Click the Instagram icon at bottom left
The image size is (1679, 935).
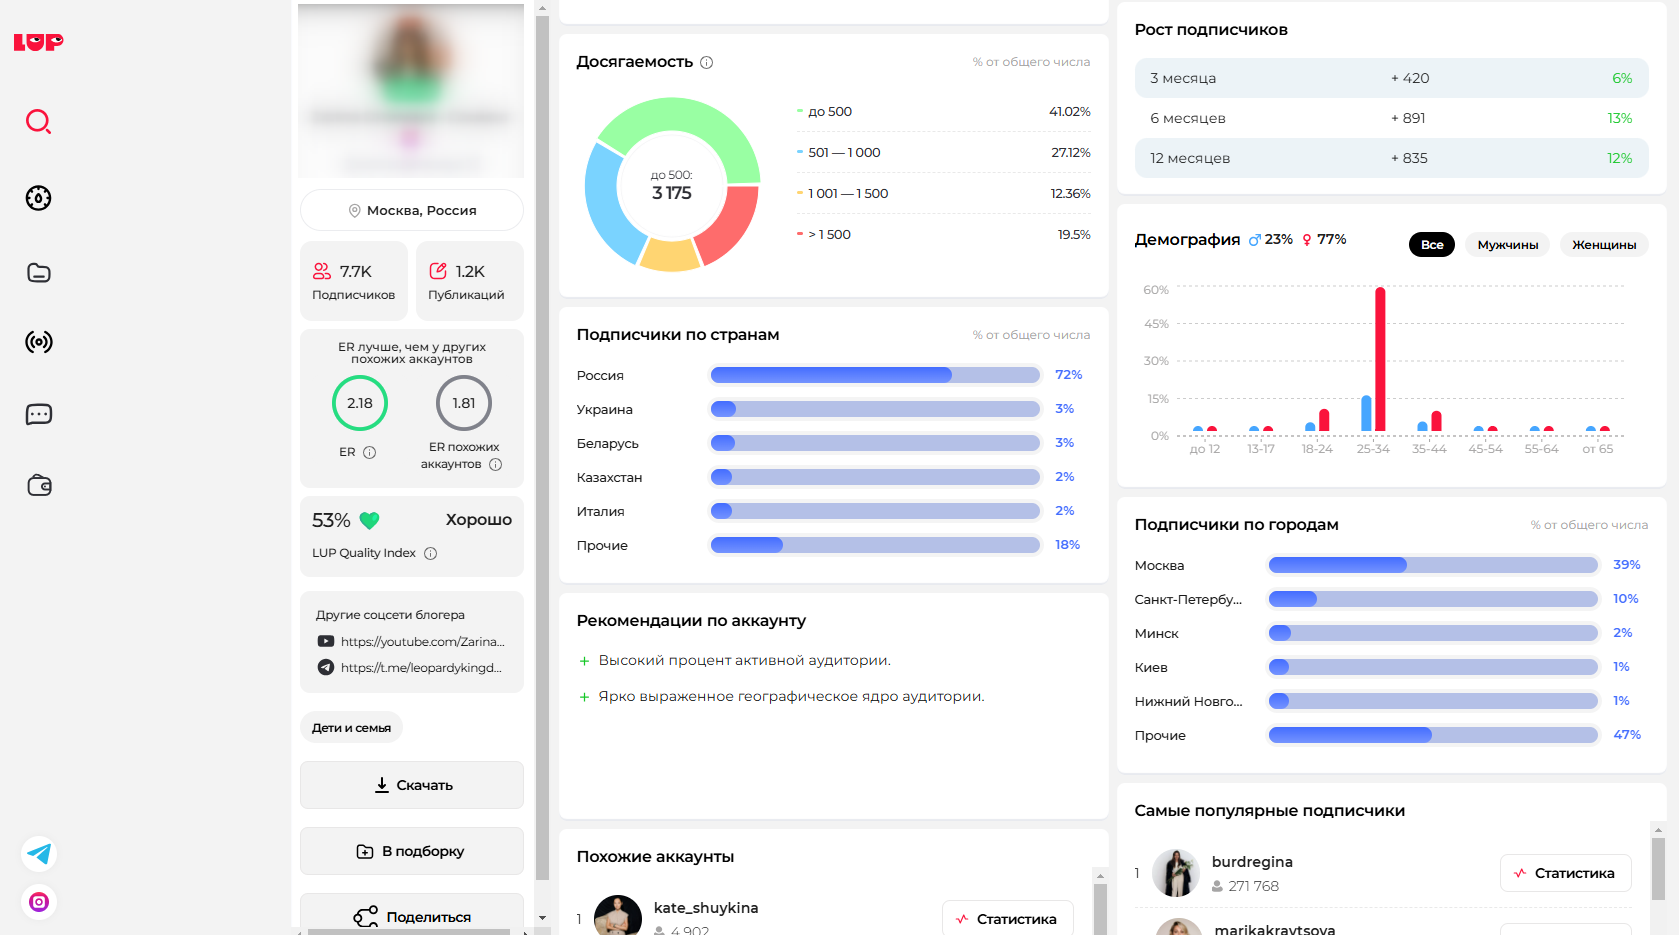39,902
